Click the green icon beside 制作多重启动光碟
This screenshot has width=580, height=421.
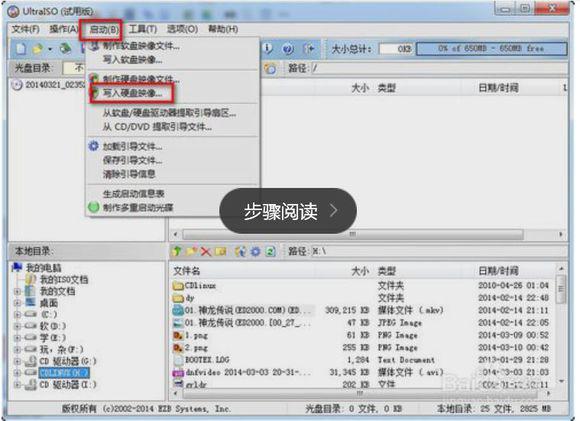tap(94, 207)
